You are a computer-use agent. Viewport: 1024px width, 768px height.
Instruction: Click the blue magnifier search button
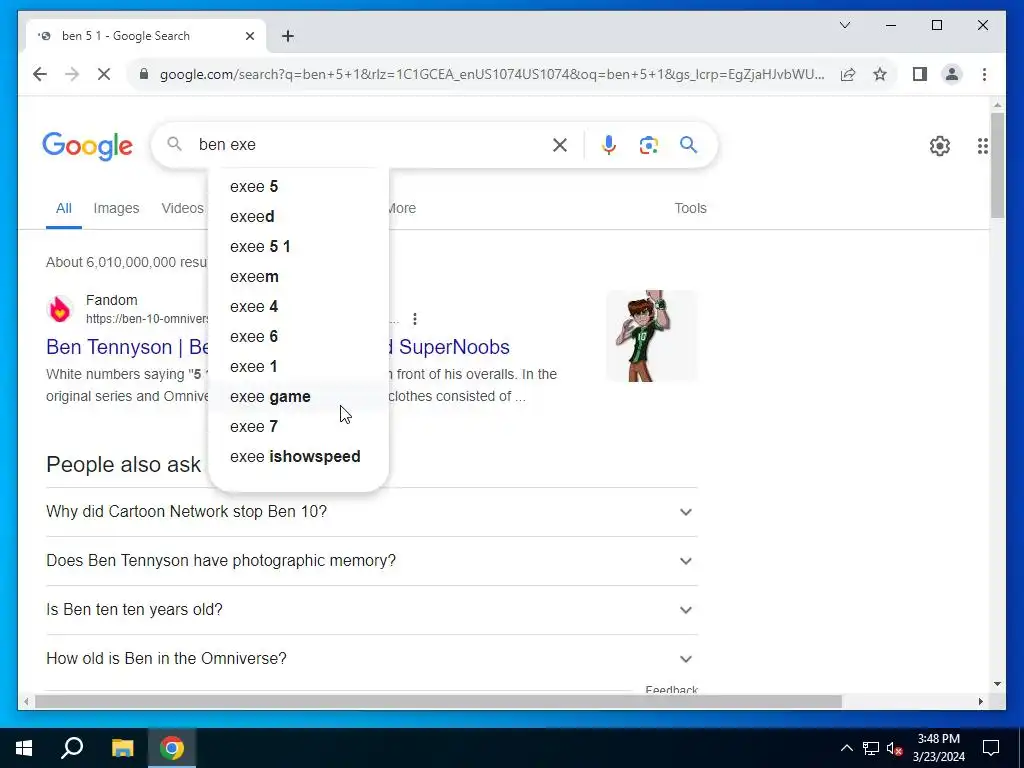688,144
